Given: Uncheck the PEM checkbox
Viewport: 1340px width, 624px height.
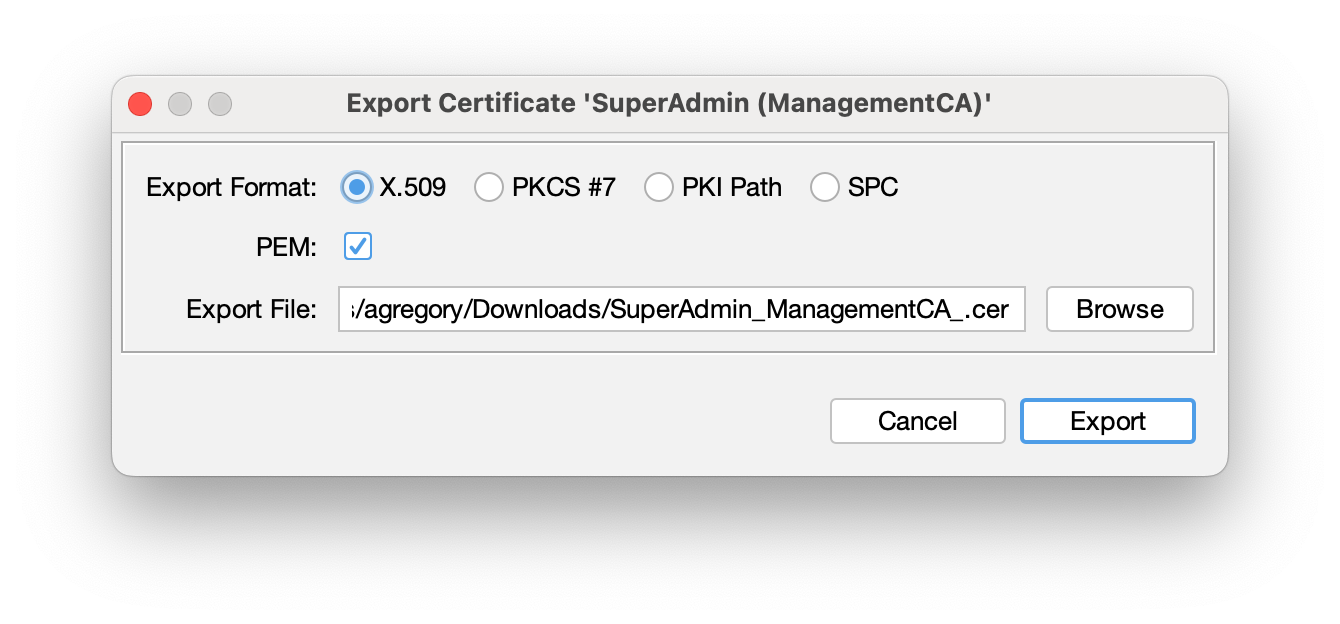Looking at the screenshot, I should pyautogui.click(x=358, y=247).
